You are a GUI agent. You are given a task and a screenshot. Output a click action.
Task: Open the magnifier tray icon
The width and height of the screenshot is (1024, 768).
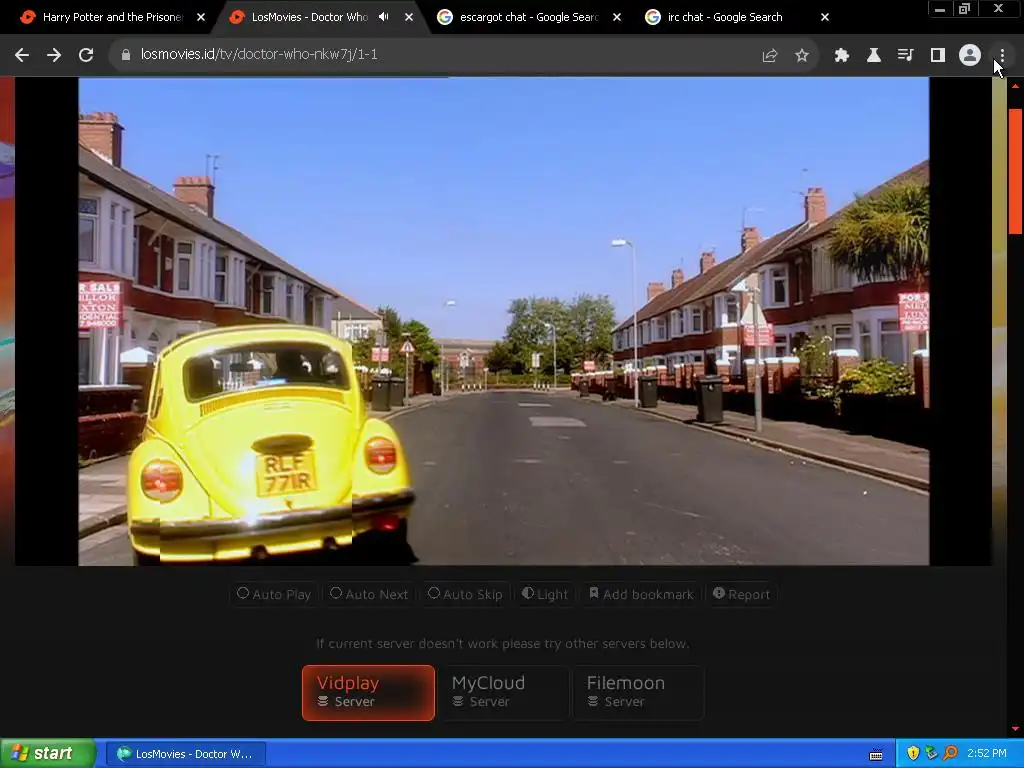pyautogui.click(x=950, y=754)
